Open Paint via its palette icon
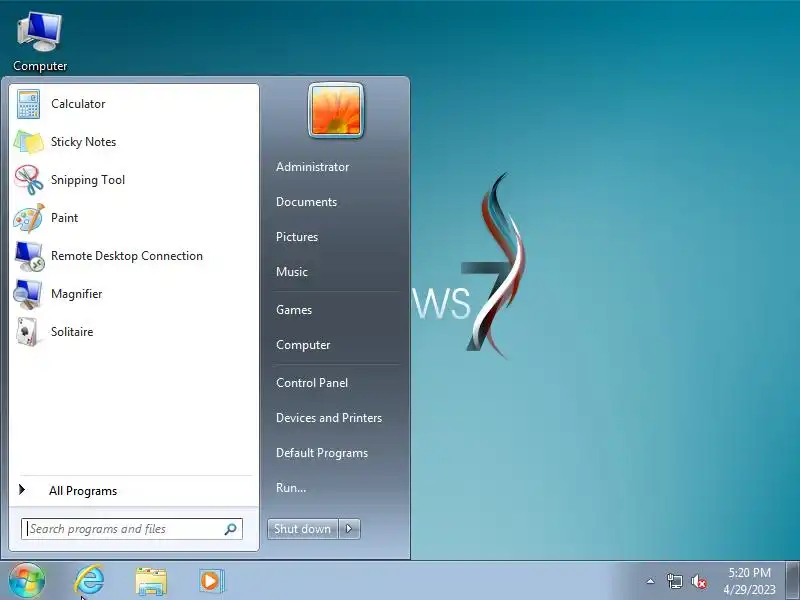This screenshot has width=800, height=600. pyautogui.click(x=29, y=218)
